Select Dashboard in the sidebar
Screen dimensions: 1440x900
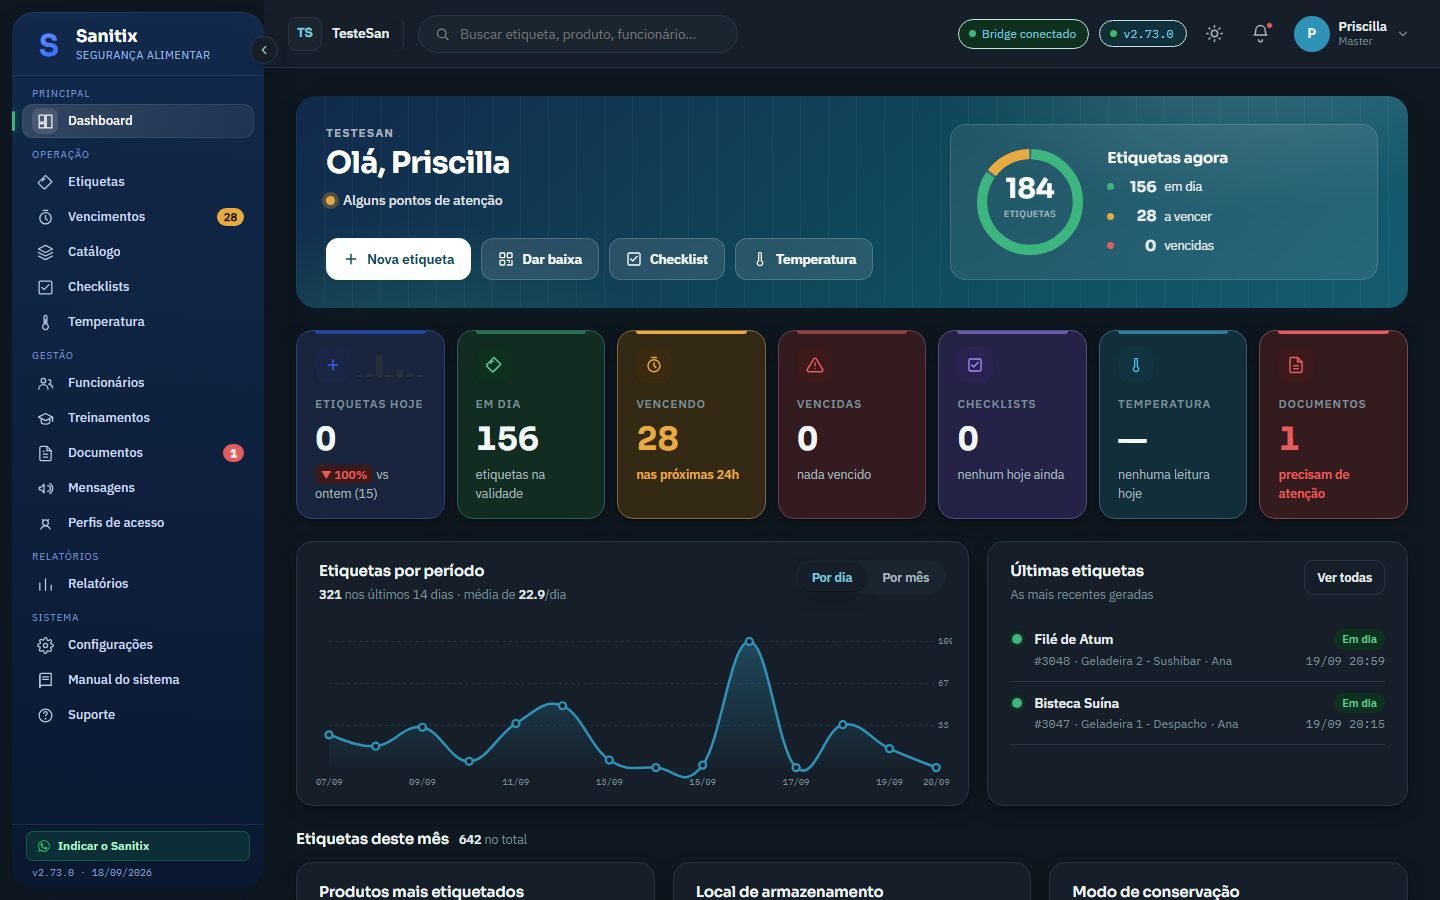click(137, 121)
